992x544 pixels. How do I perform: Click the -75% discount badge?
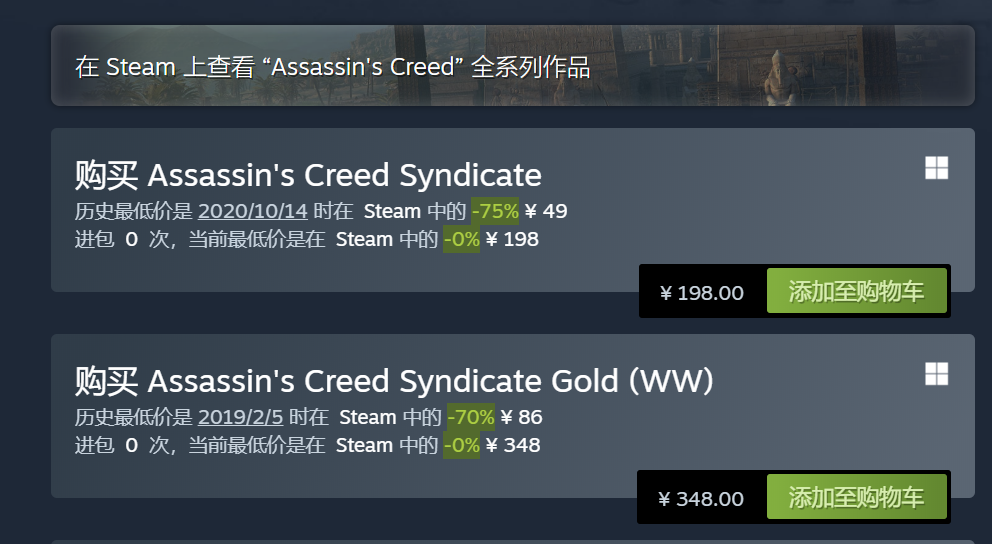click(495, 211)
